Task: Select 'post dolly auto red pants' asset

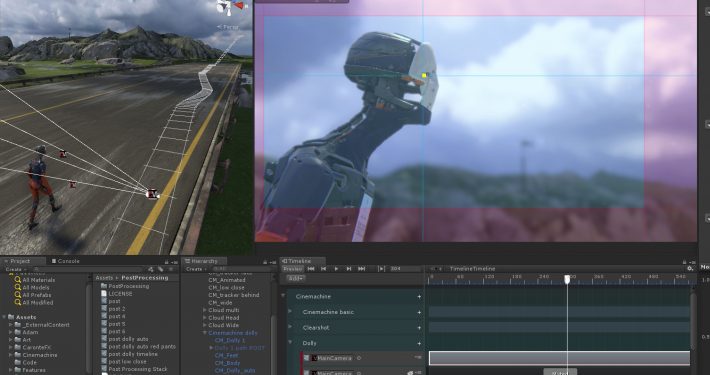Action: pyautogui.click(x=142, y=346)
